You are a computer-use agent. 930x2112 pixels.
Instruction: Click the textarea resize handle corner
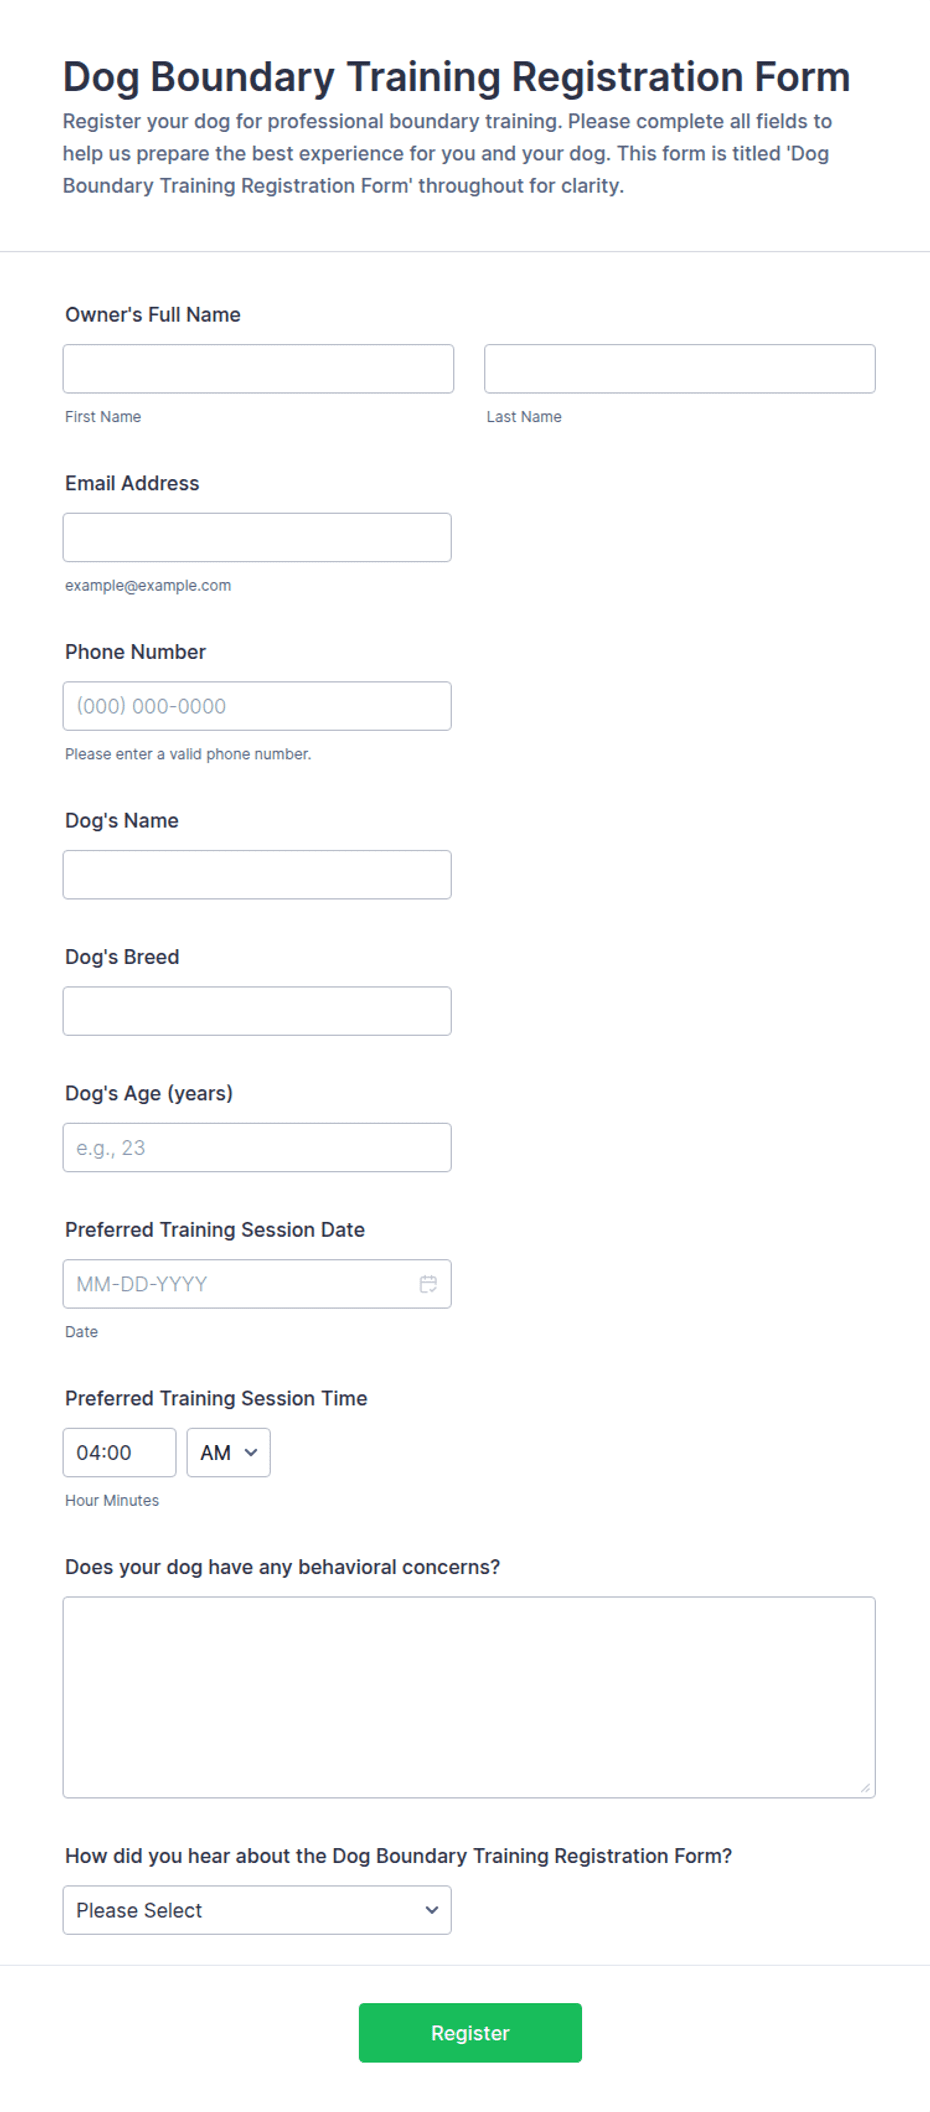(x=866, y=1788)
